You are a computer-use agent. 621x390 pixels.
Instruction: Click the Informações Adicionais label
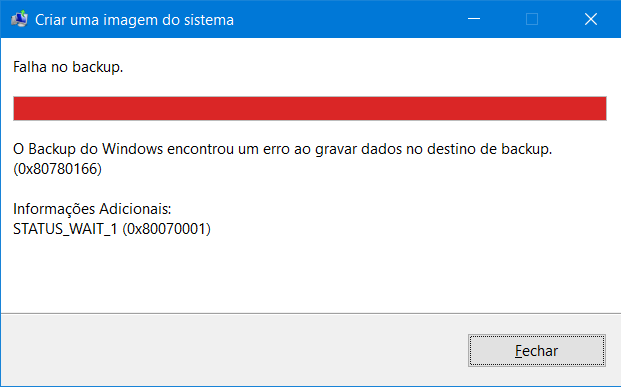[x=92, y=209]
